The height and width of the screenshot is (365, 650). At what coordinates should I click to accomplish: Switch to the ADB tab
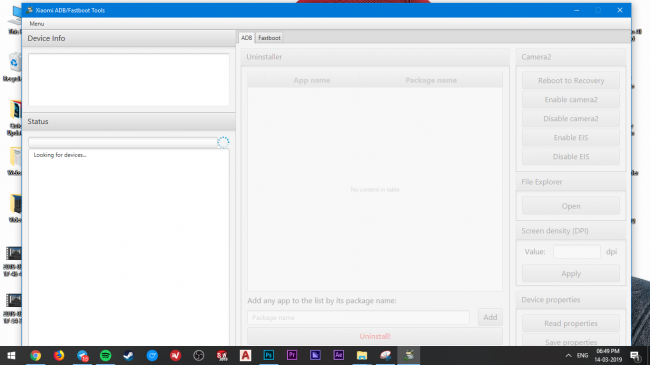246,38
